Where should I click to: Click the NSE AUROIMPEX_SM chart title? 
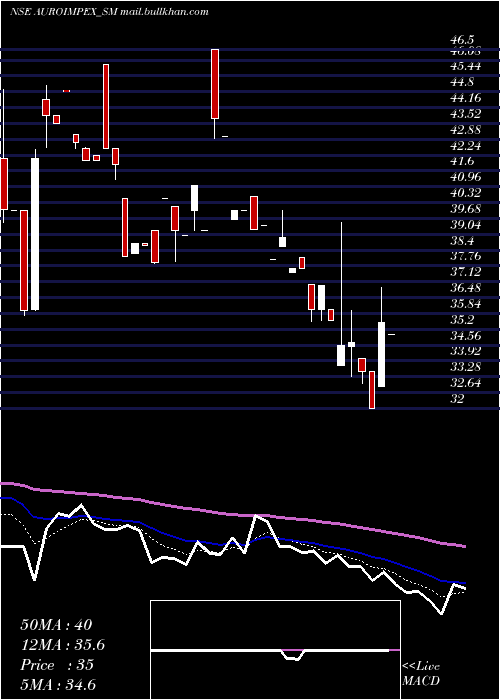coord(63,12)
